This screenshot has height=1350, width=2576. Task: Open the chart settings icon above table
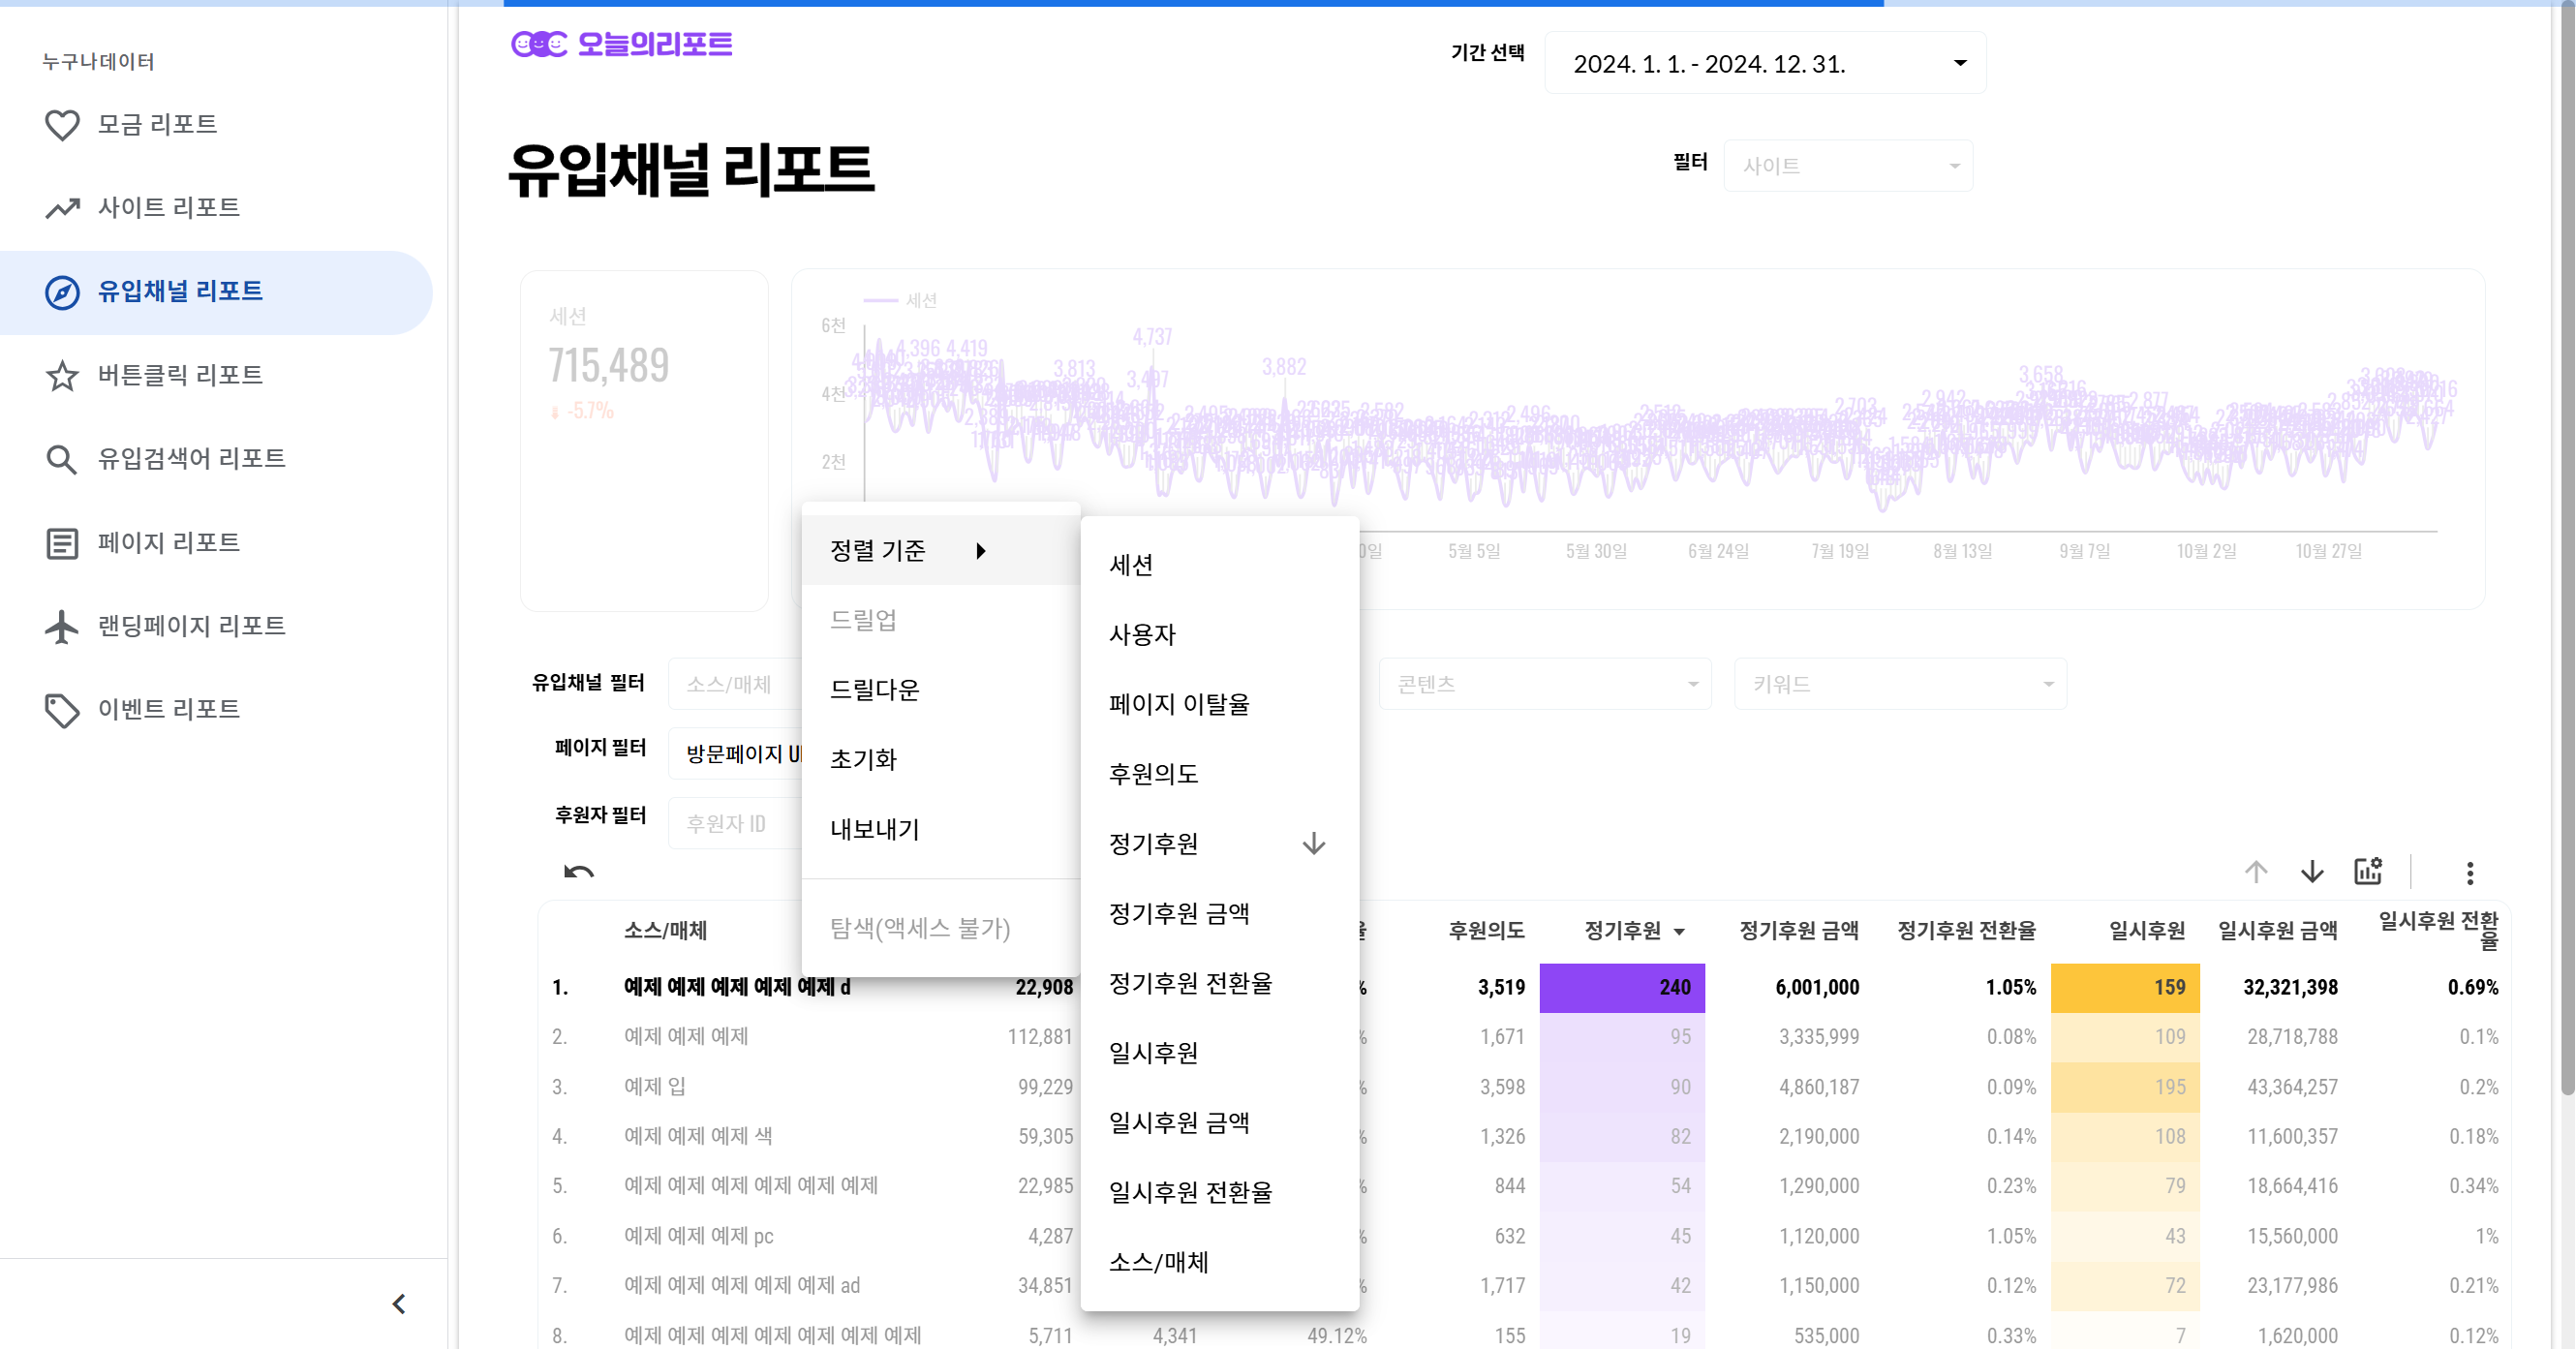pyautogui.click(x=2368, y=871)
